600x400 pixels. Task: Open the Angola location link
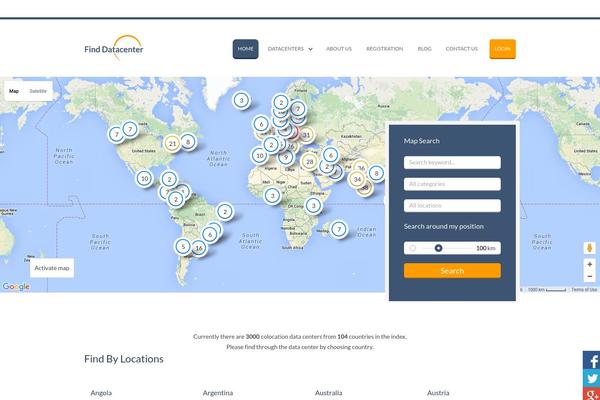coord(101,393)
